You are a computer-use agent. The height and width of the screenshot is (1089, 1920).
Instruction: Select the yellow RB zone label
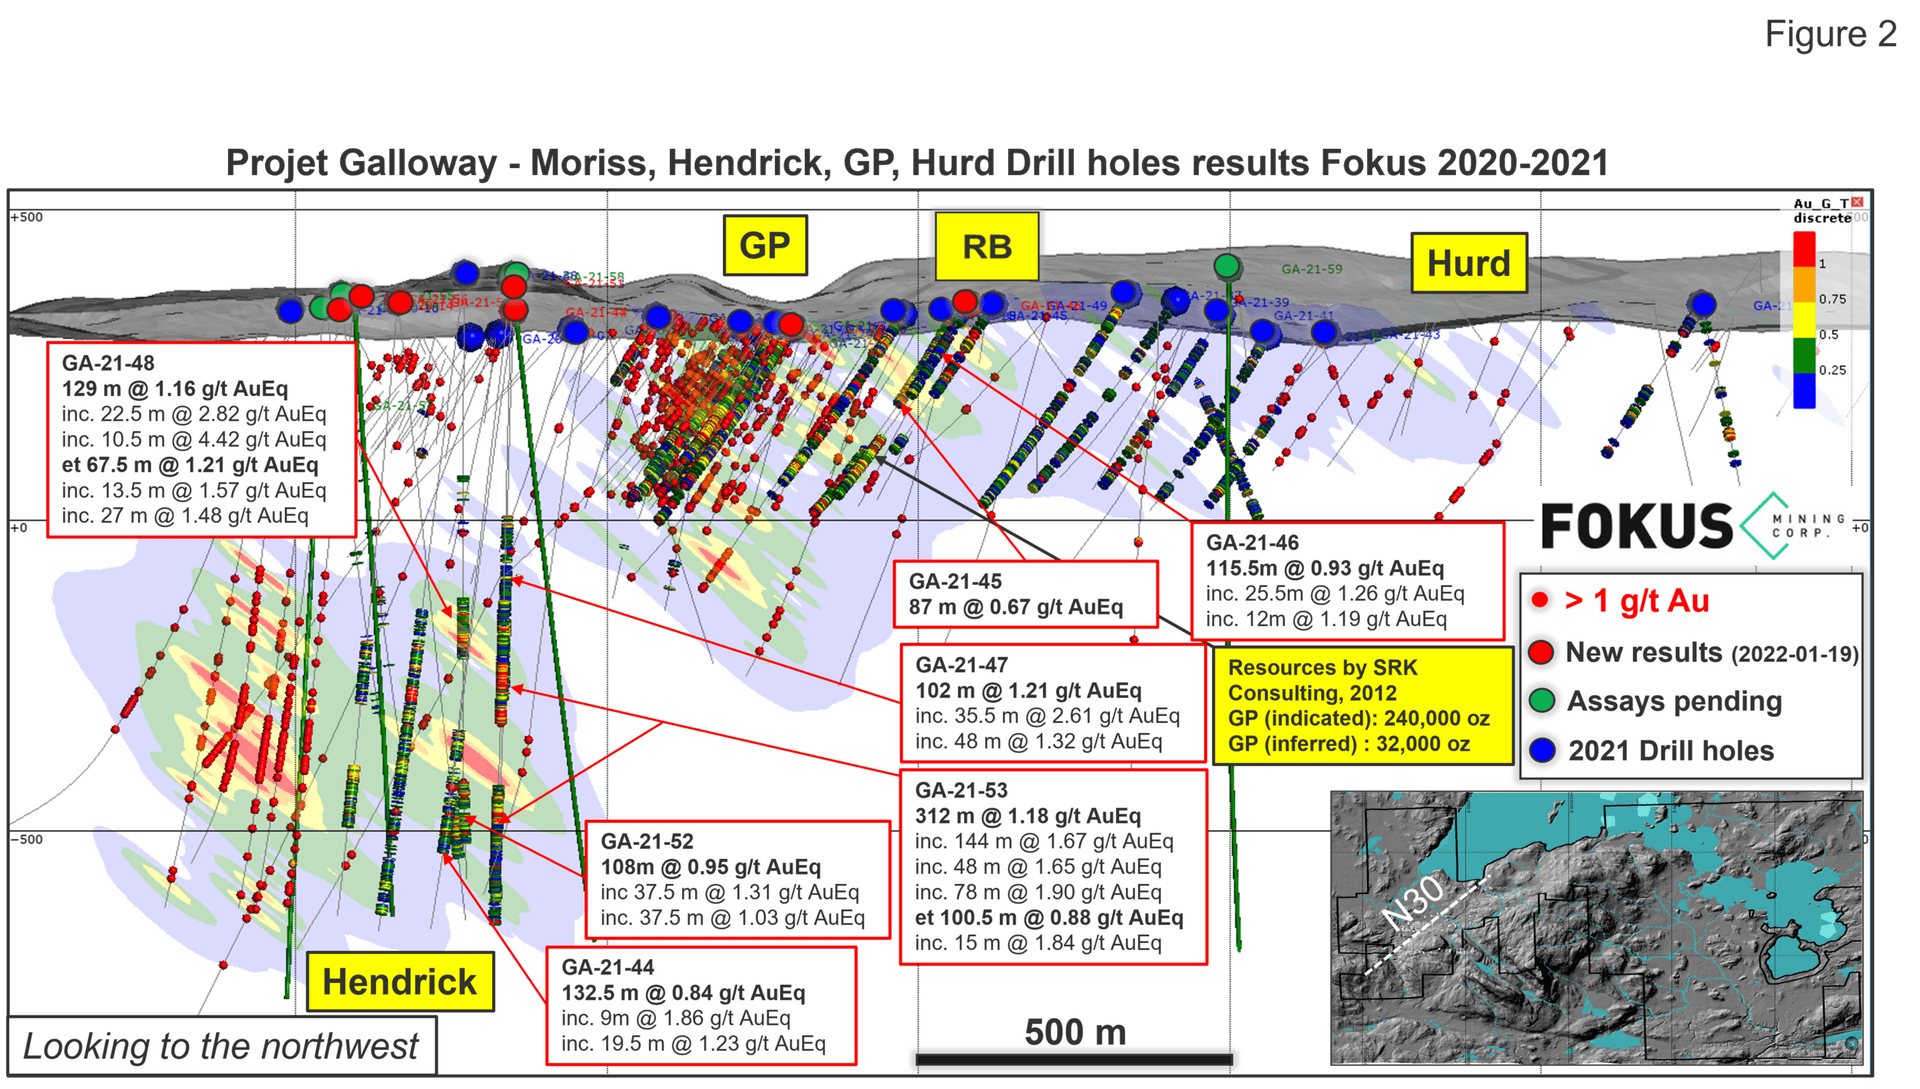pos(987,246)
